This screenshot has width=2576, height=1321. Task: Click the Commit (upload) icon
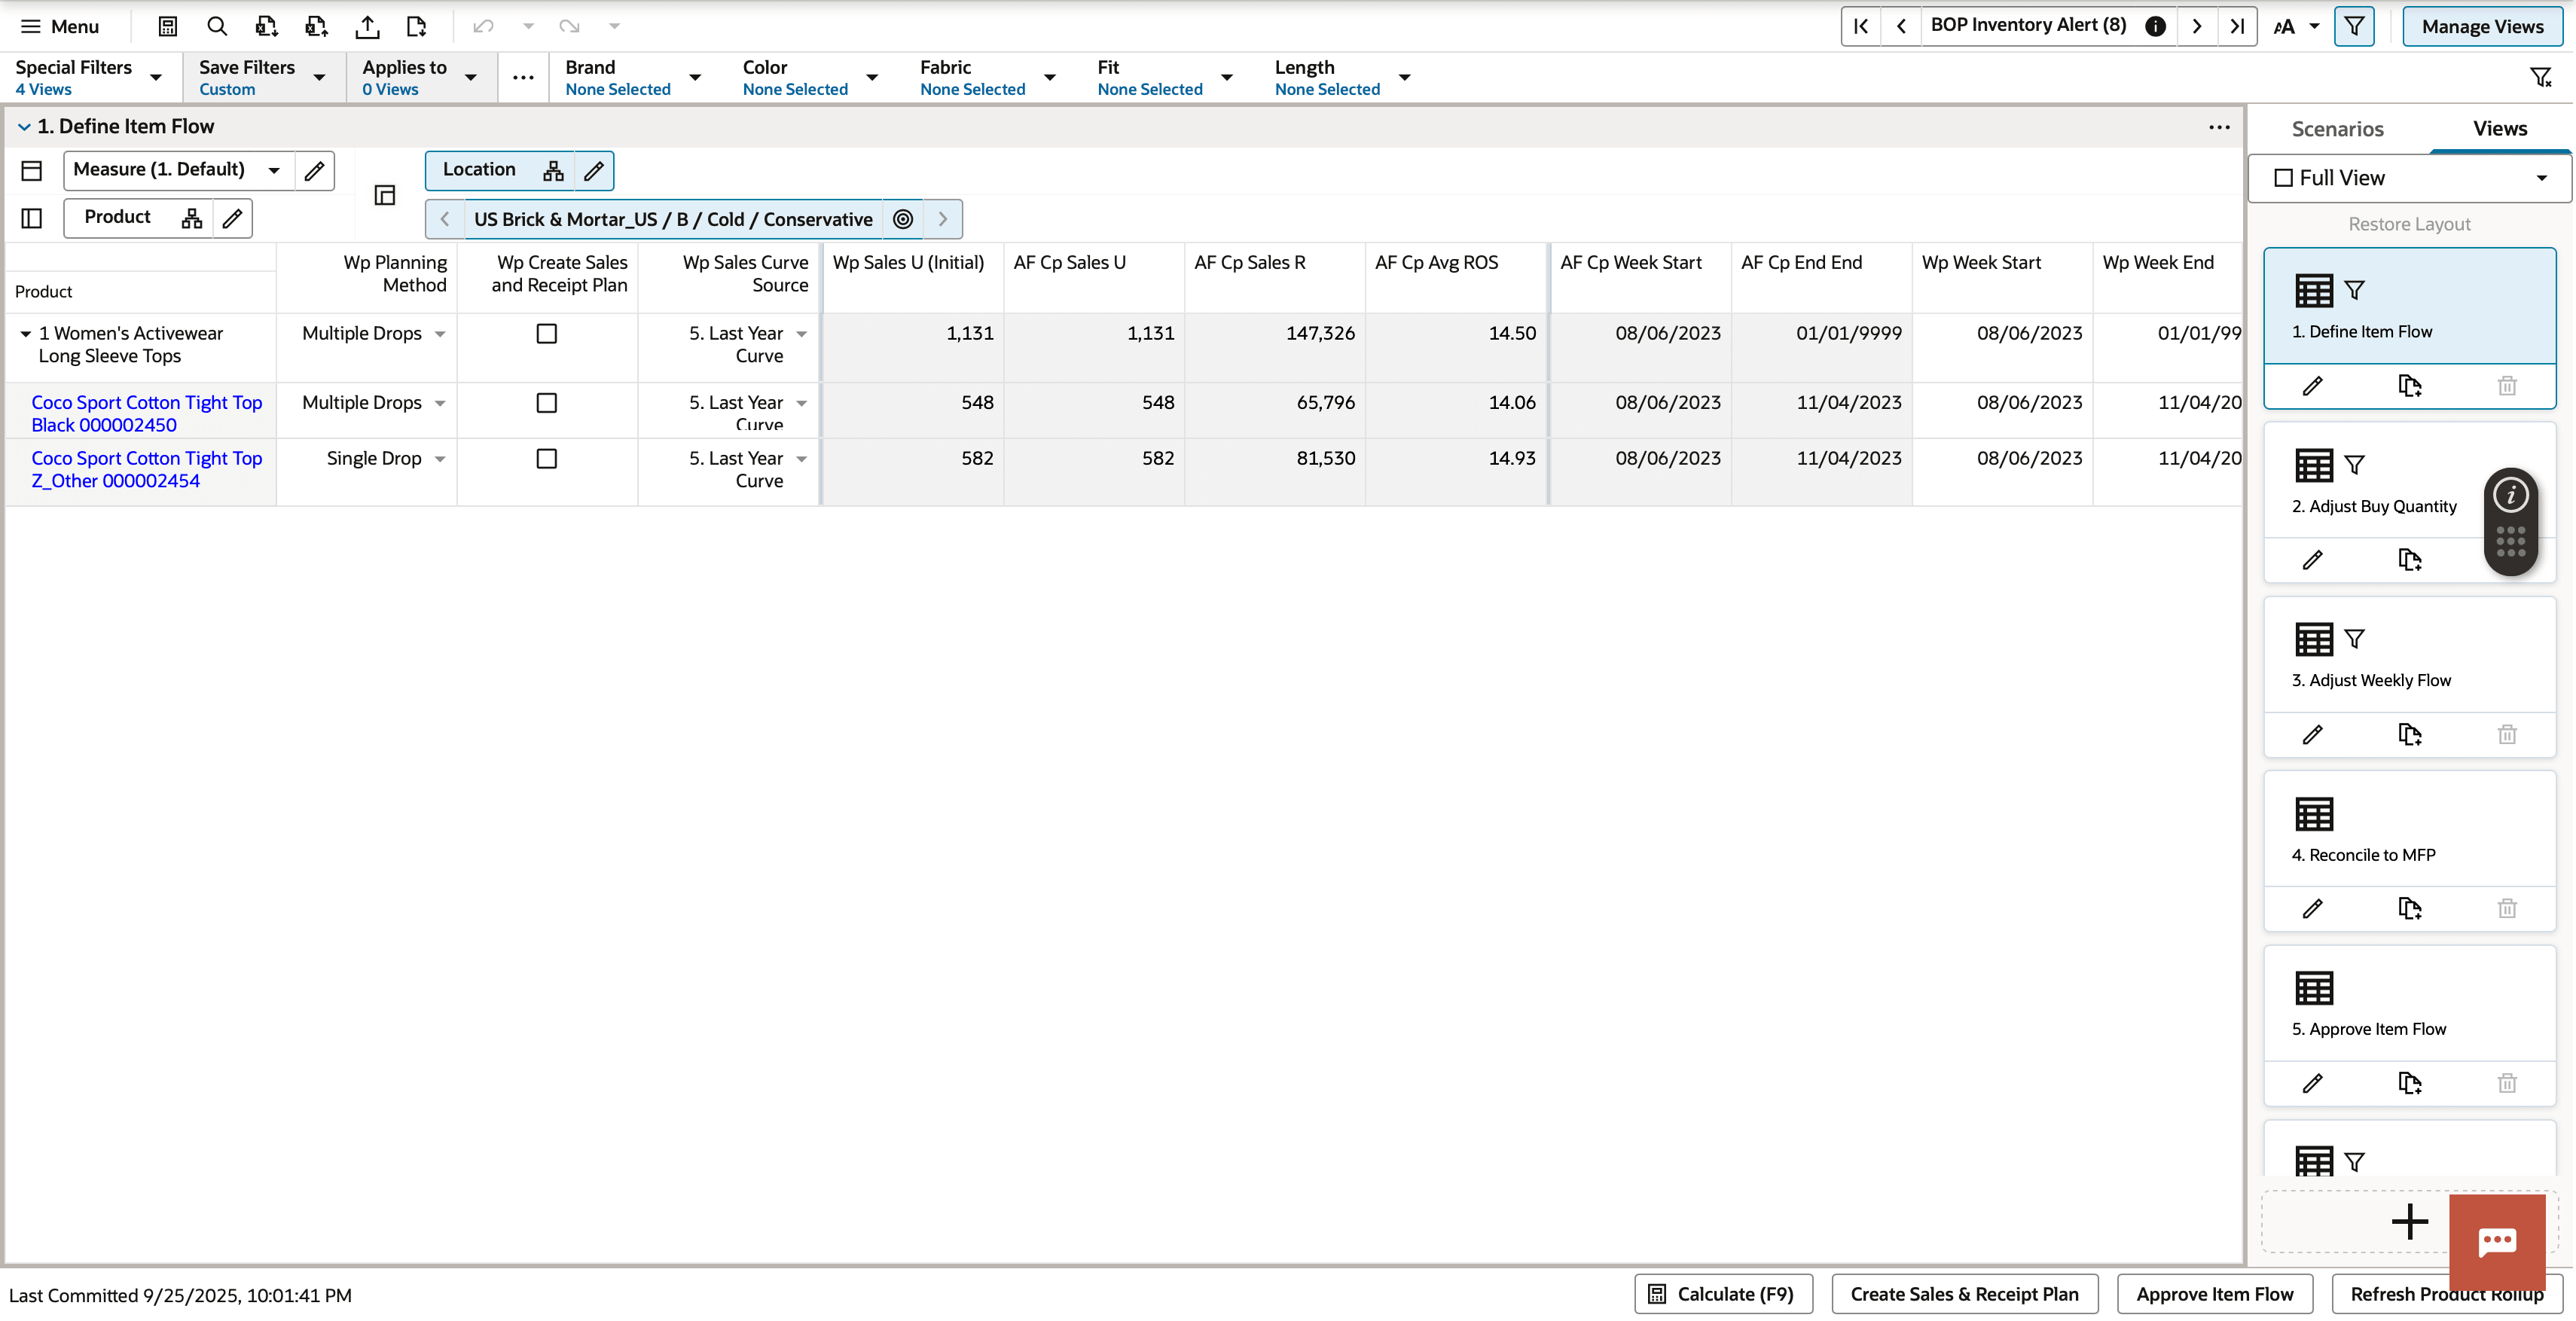pyautogui.click(x=367, y=27)
